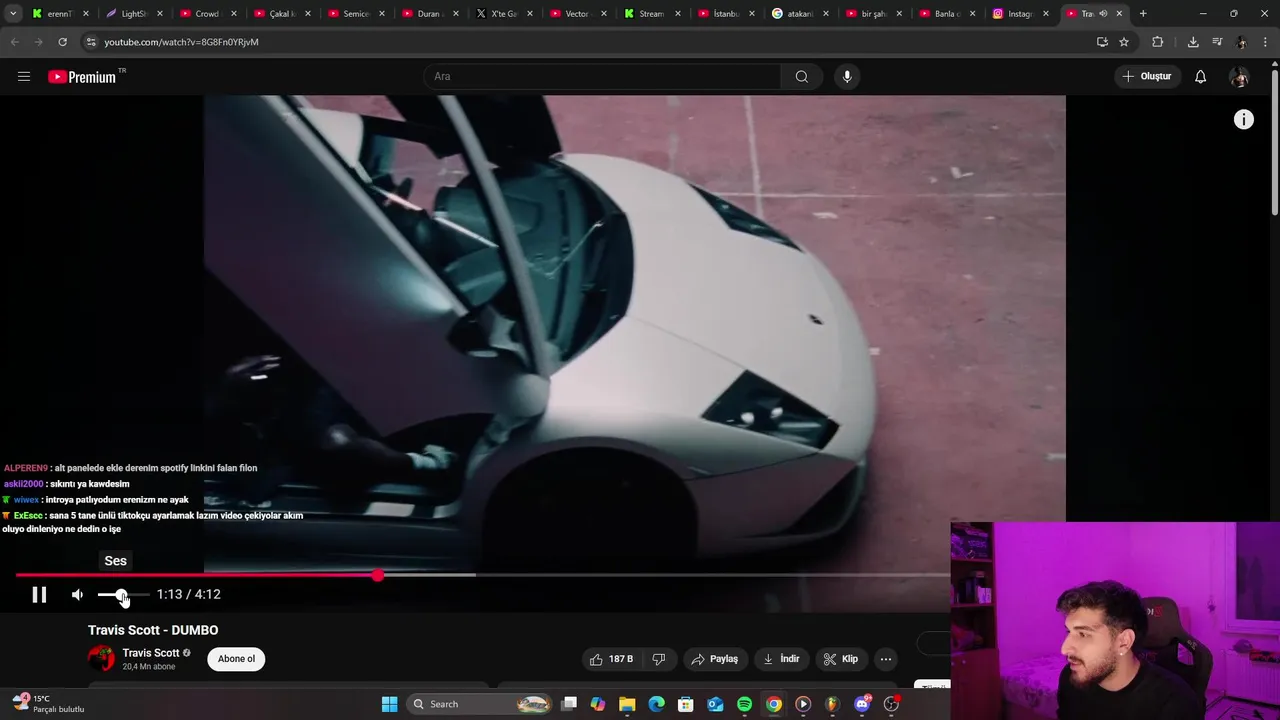The width and height of the screenshot is (1280, 720).
Task: Open the YouTube hamburger guide menu
Action: click(24, 76)
